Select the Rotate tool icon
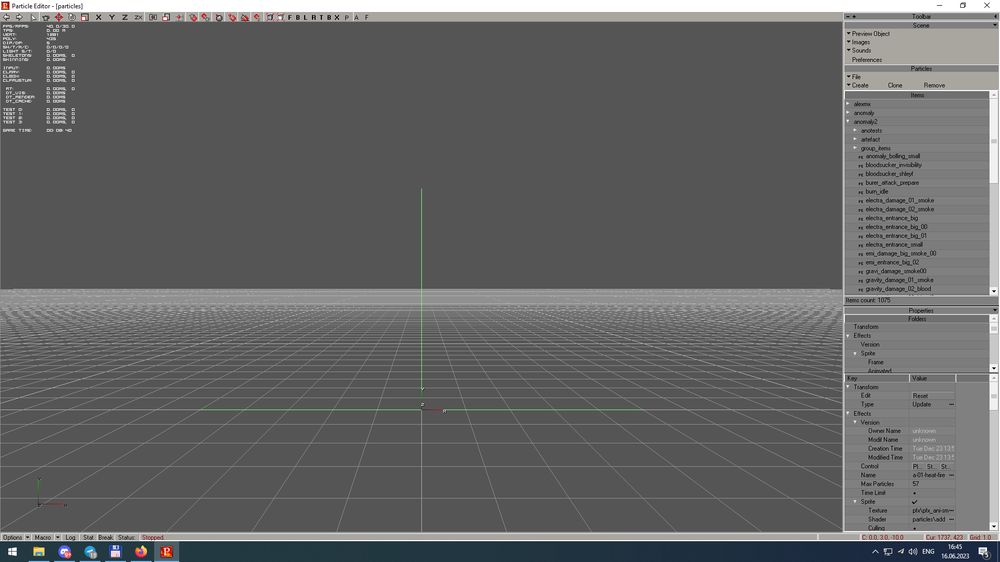This screenshot has height=562, width=1000. [x=71, y=17]
